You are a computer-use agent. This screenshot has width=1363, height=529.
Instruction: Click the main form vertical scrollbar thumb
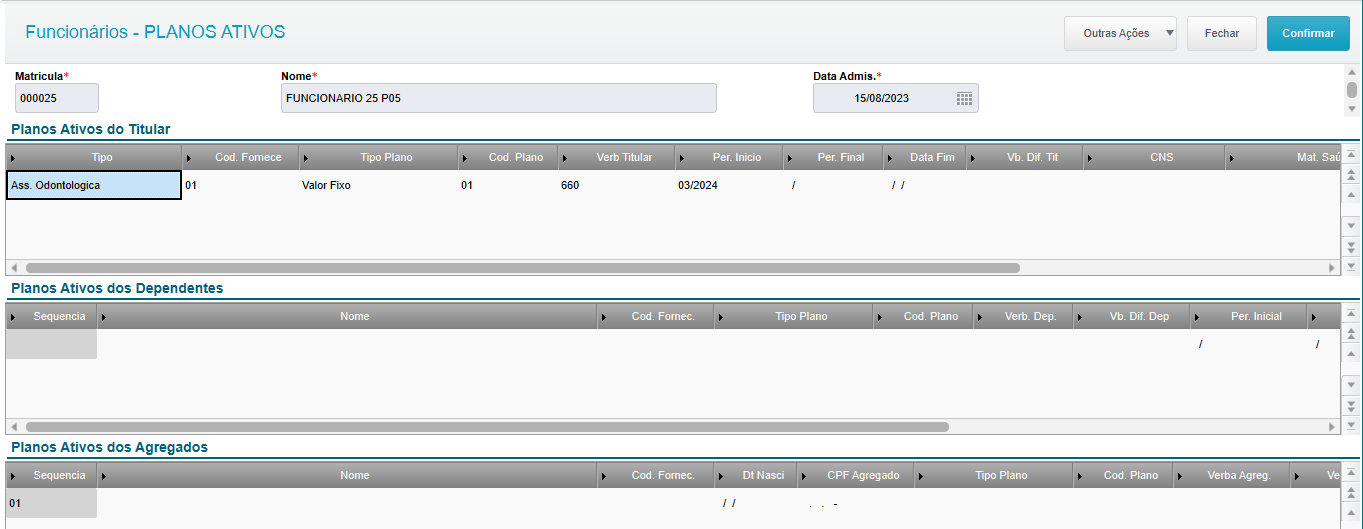tap(1352, 90)
